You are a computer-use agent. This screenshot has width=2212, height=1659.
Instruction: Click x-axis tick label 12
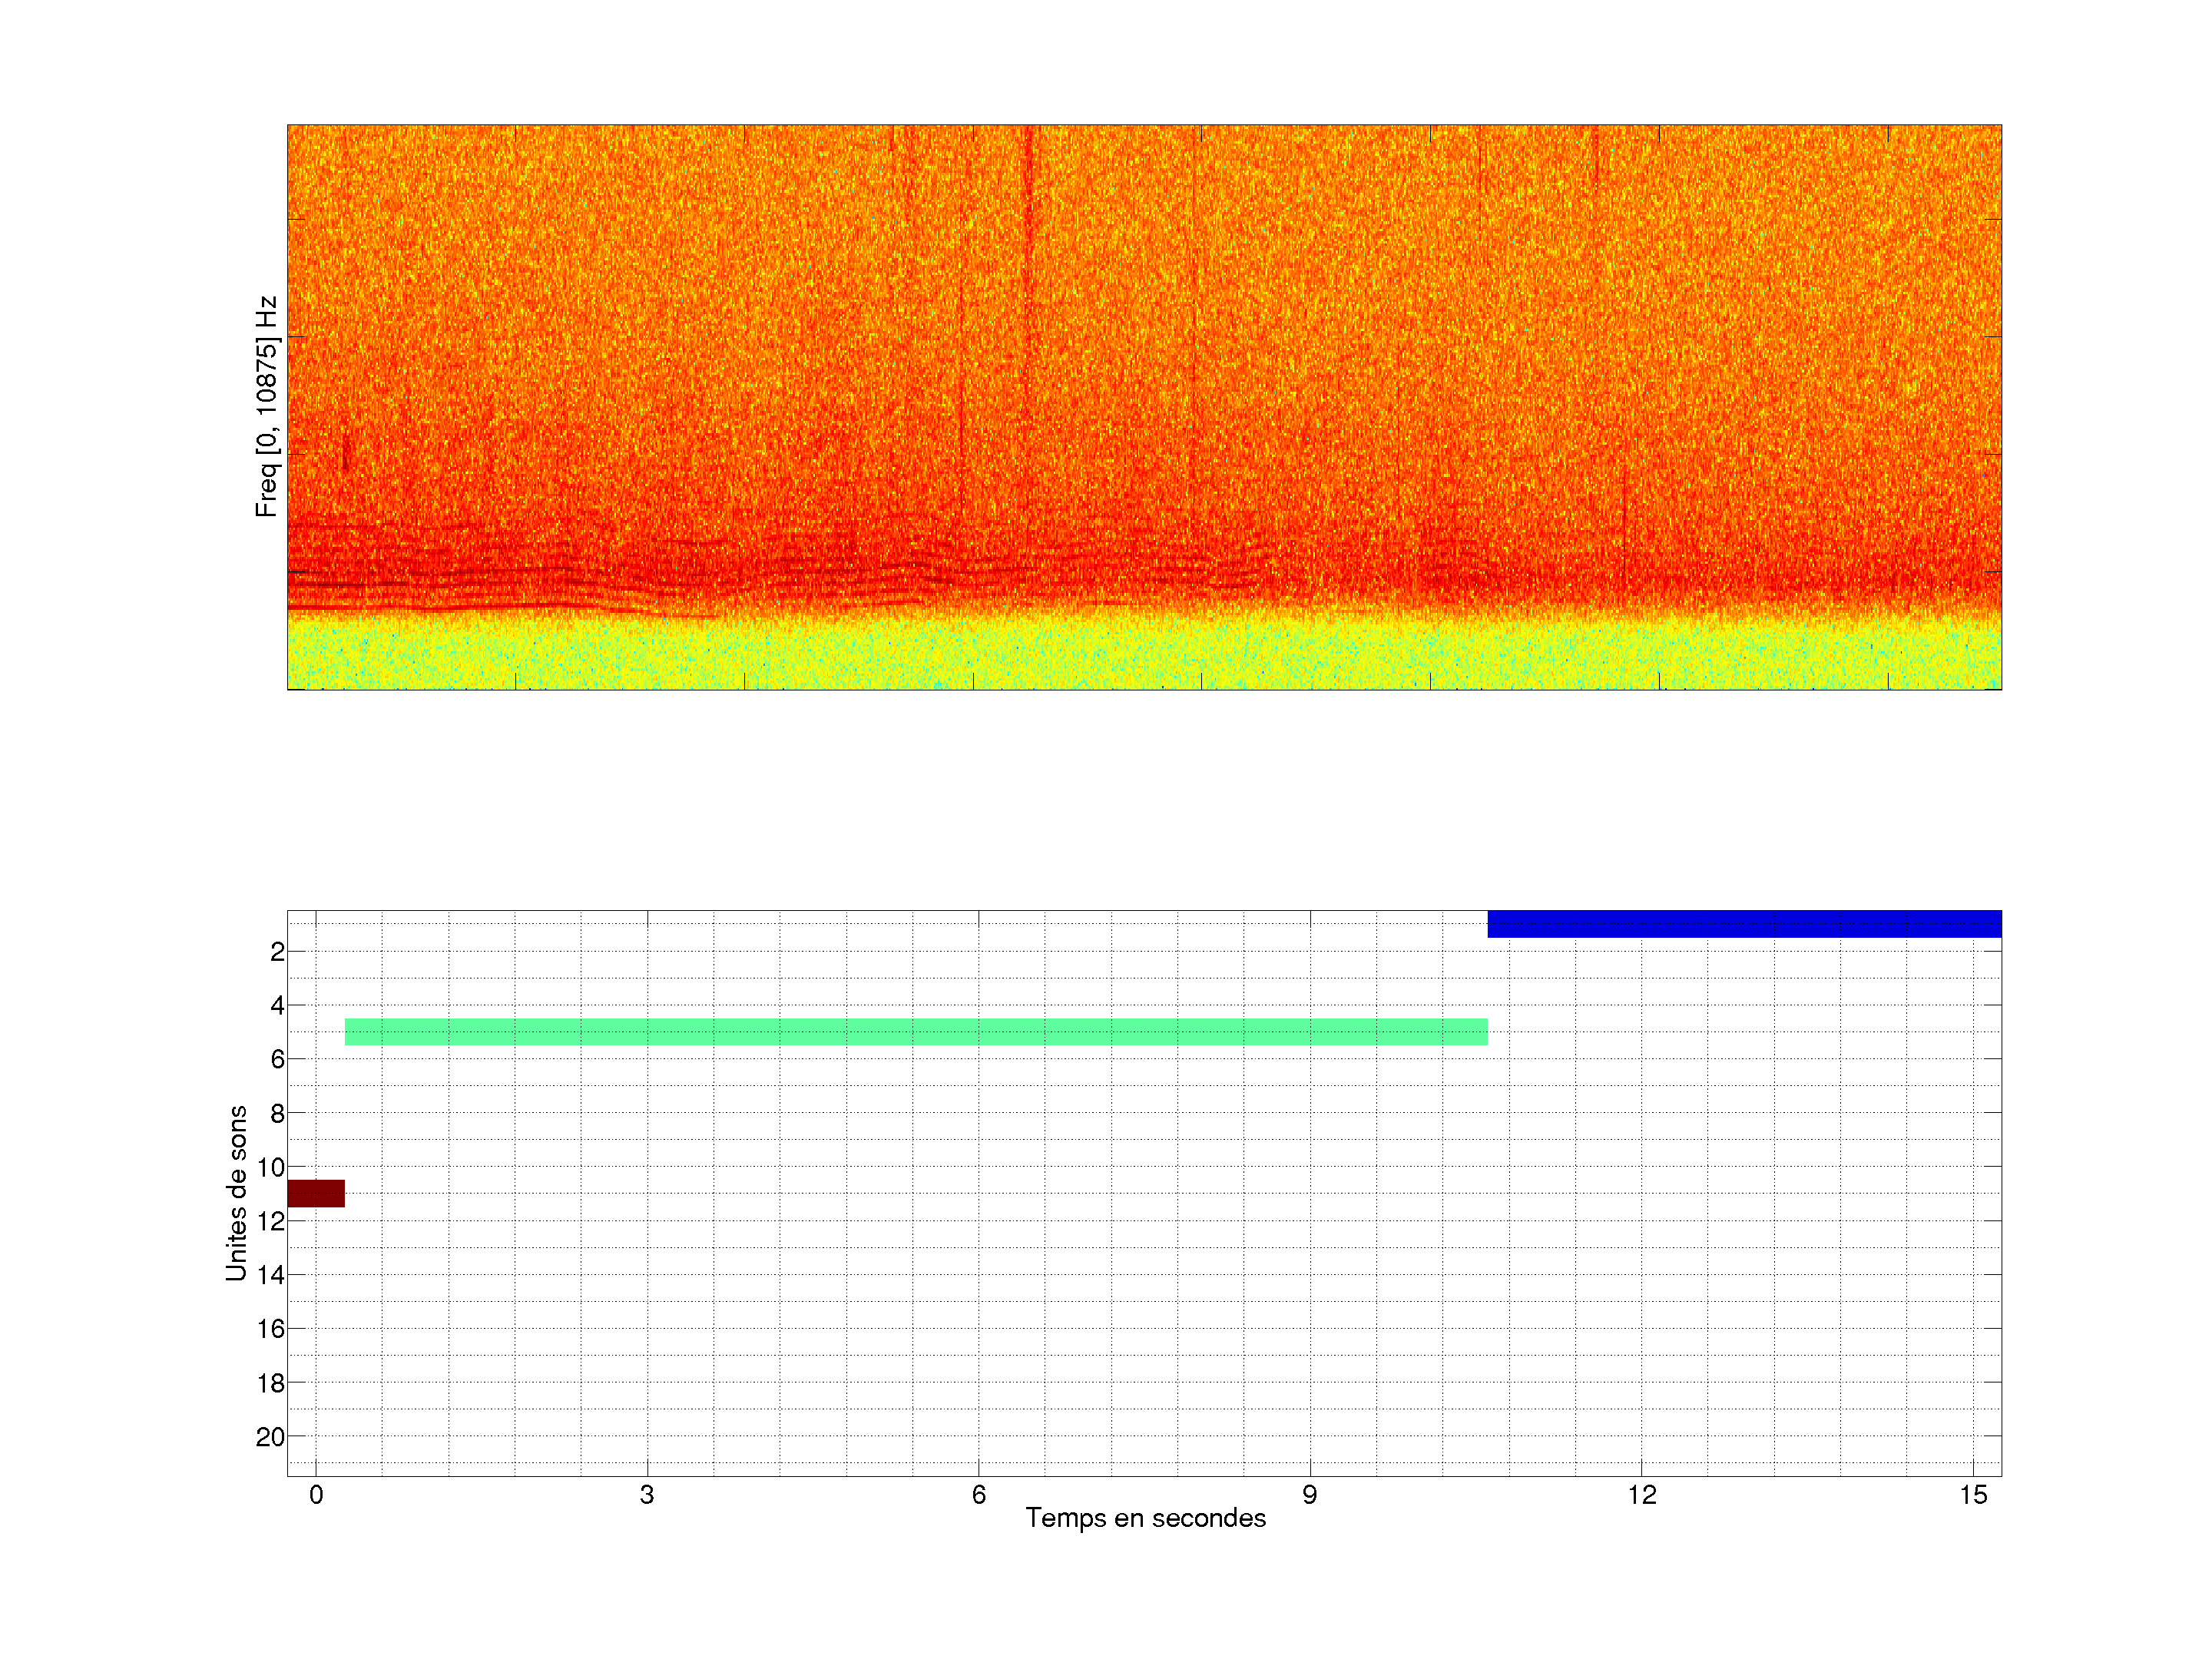[1641, 1495]
